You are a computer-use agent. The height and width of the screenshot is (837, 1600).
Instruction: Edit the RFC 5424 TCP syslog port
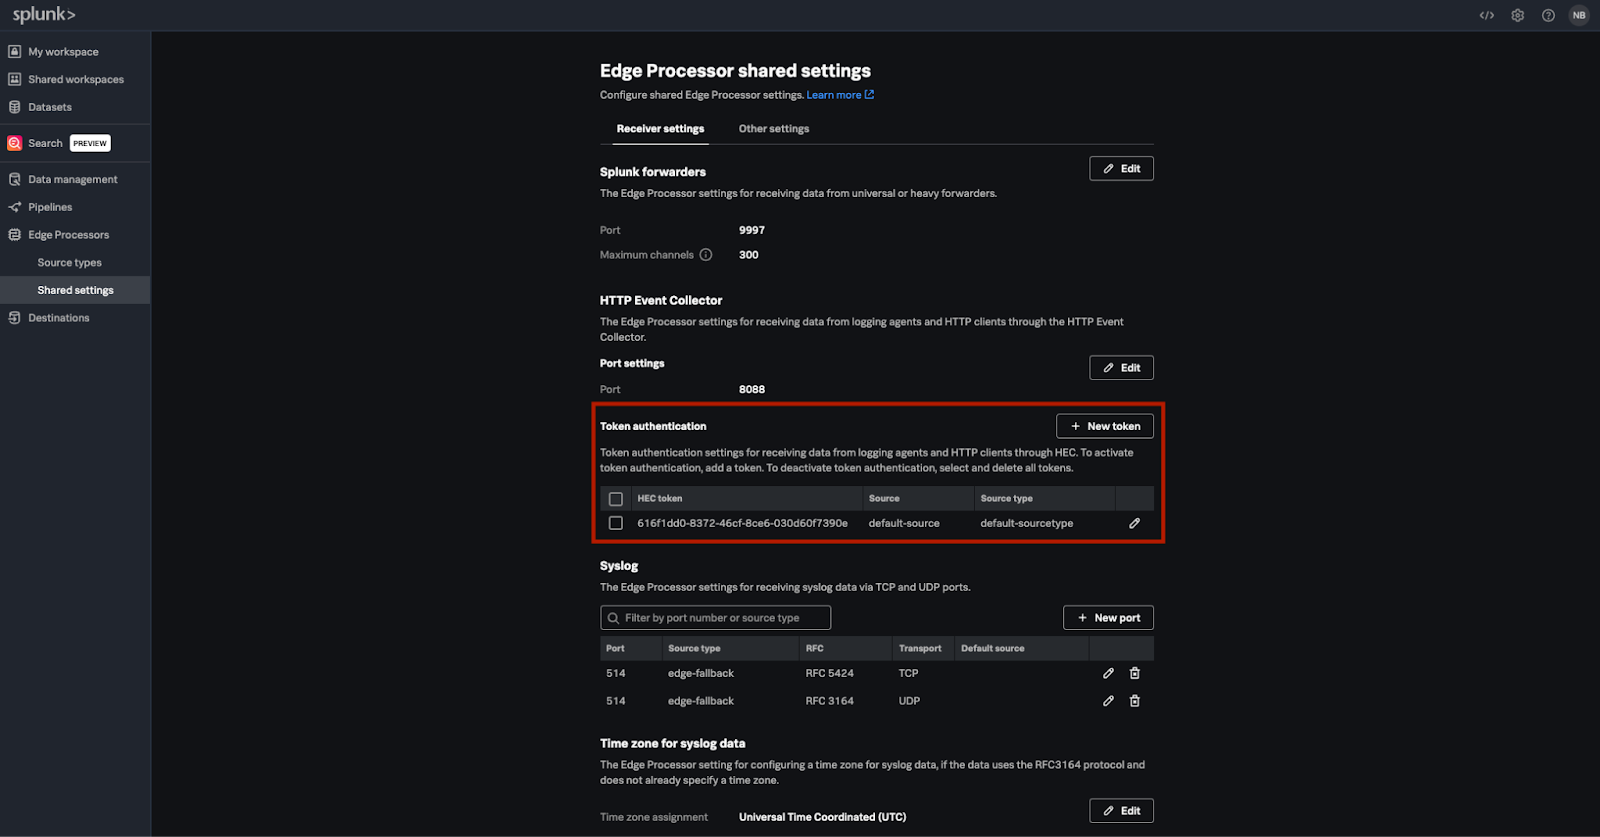point(1108,673)
